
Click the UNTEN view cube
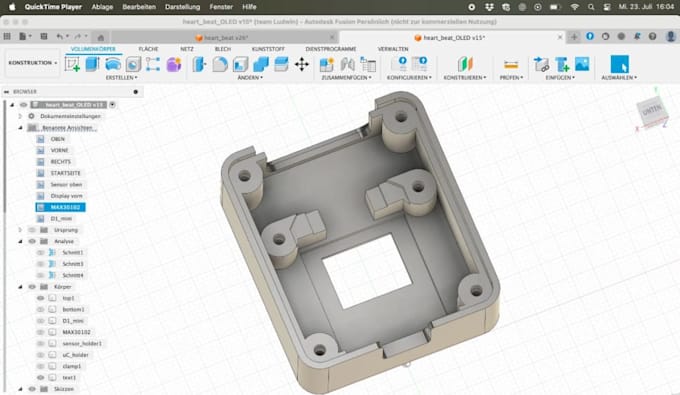pos(651,111)
